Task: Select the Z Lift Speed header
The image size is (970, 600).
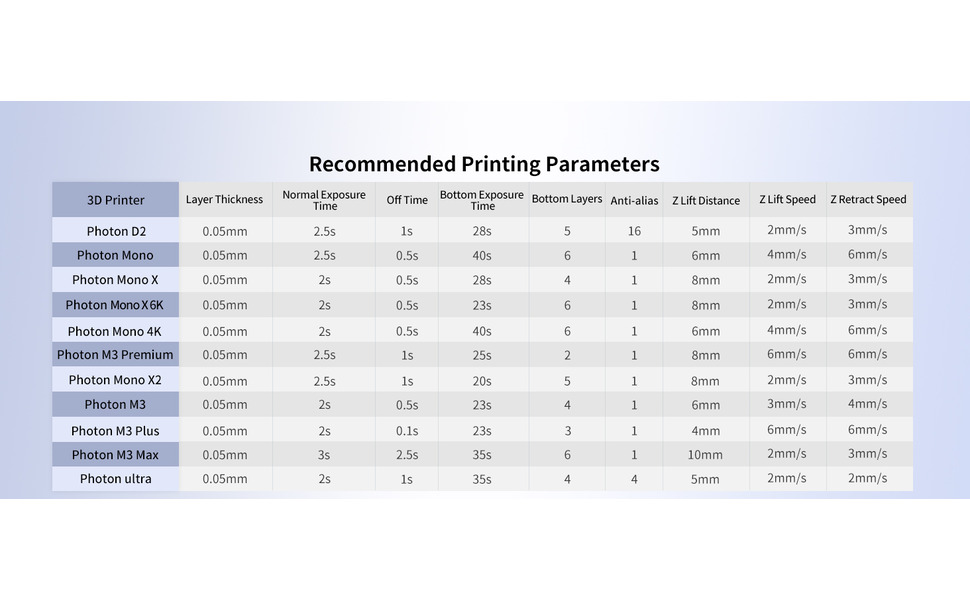Action: tap(787, 200)
